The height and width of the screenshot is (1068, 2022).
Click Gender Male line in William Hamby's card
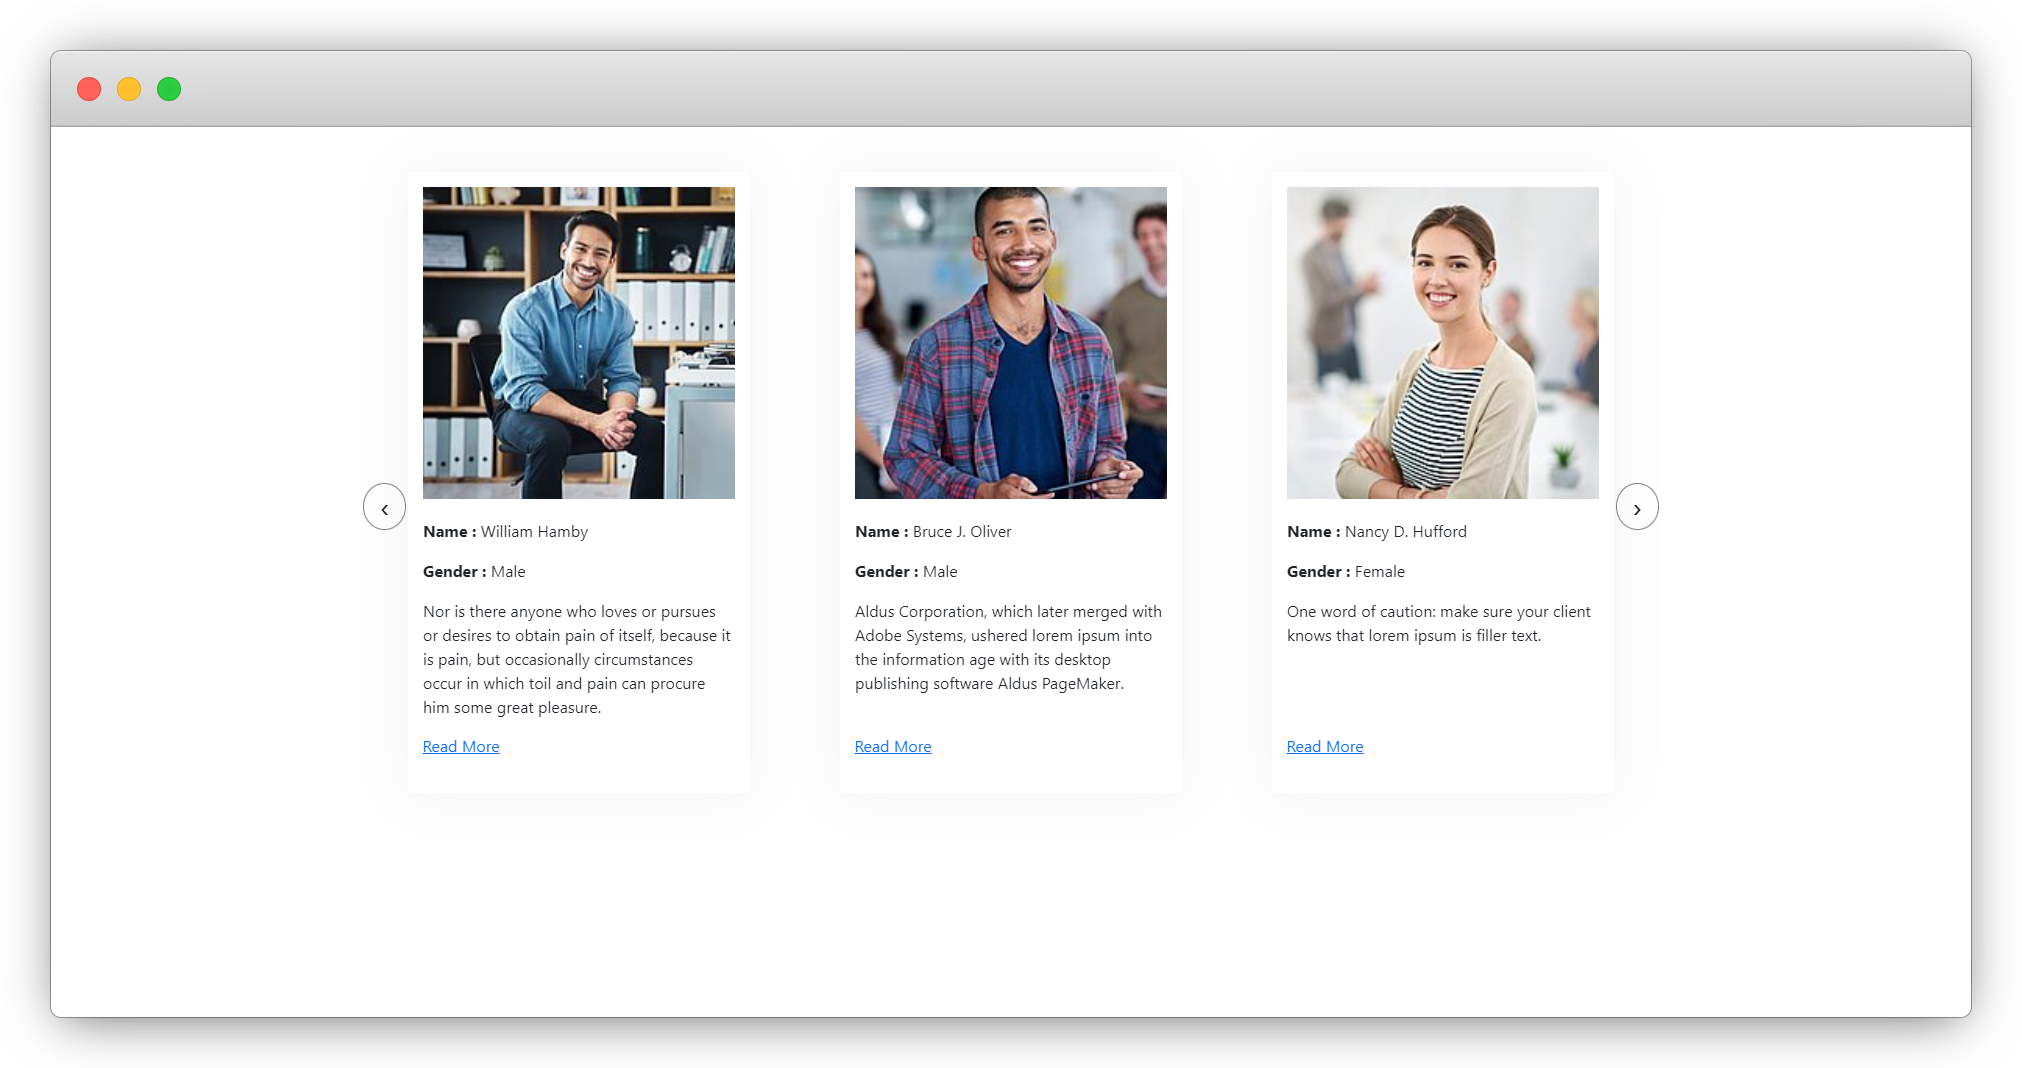pyautogui.click(x=474, y=571)
